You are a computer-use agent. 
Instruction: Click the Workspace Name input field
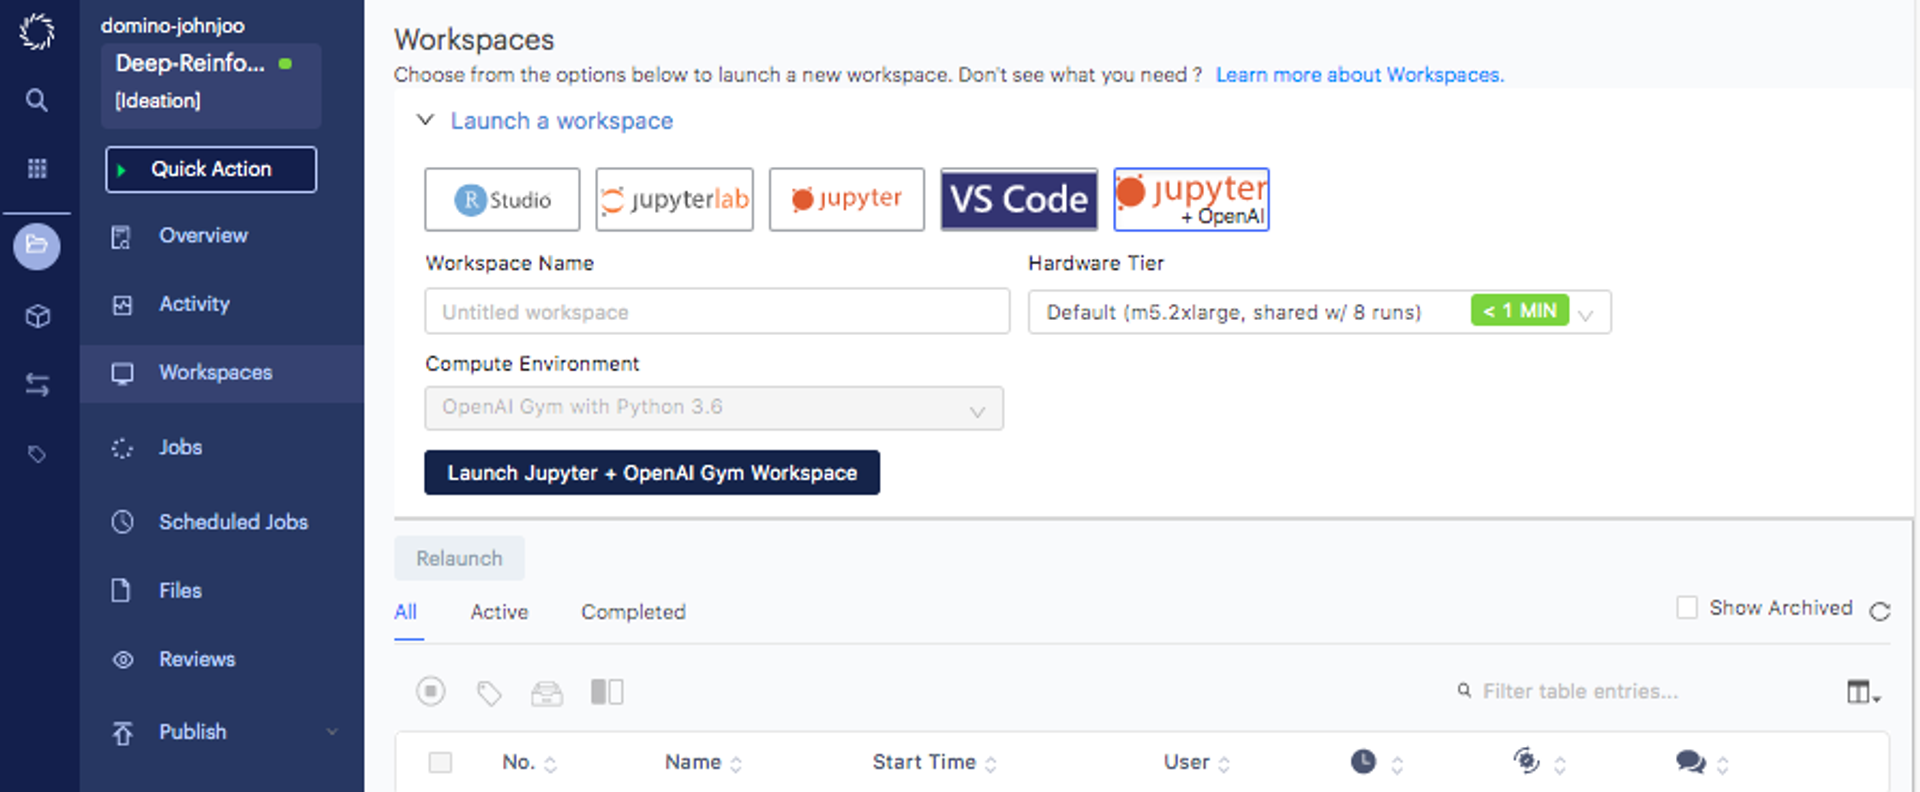pyautogui.click(x=717, y=312)
